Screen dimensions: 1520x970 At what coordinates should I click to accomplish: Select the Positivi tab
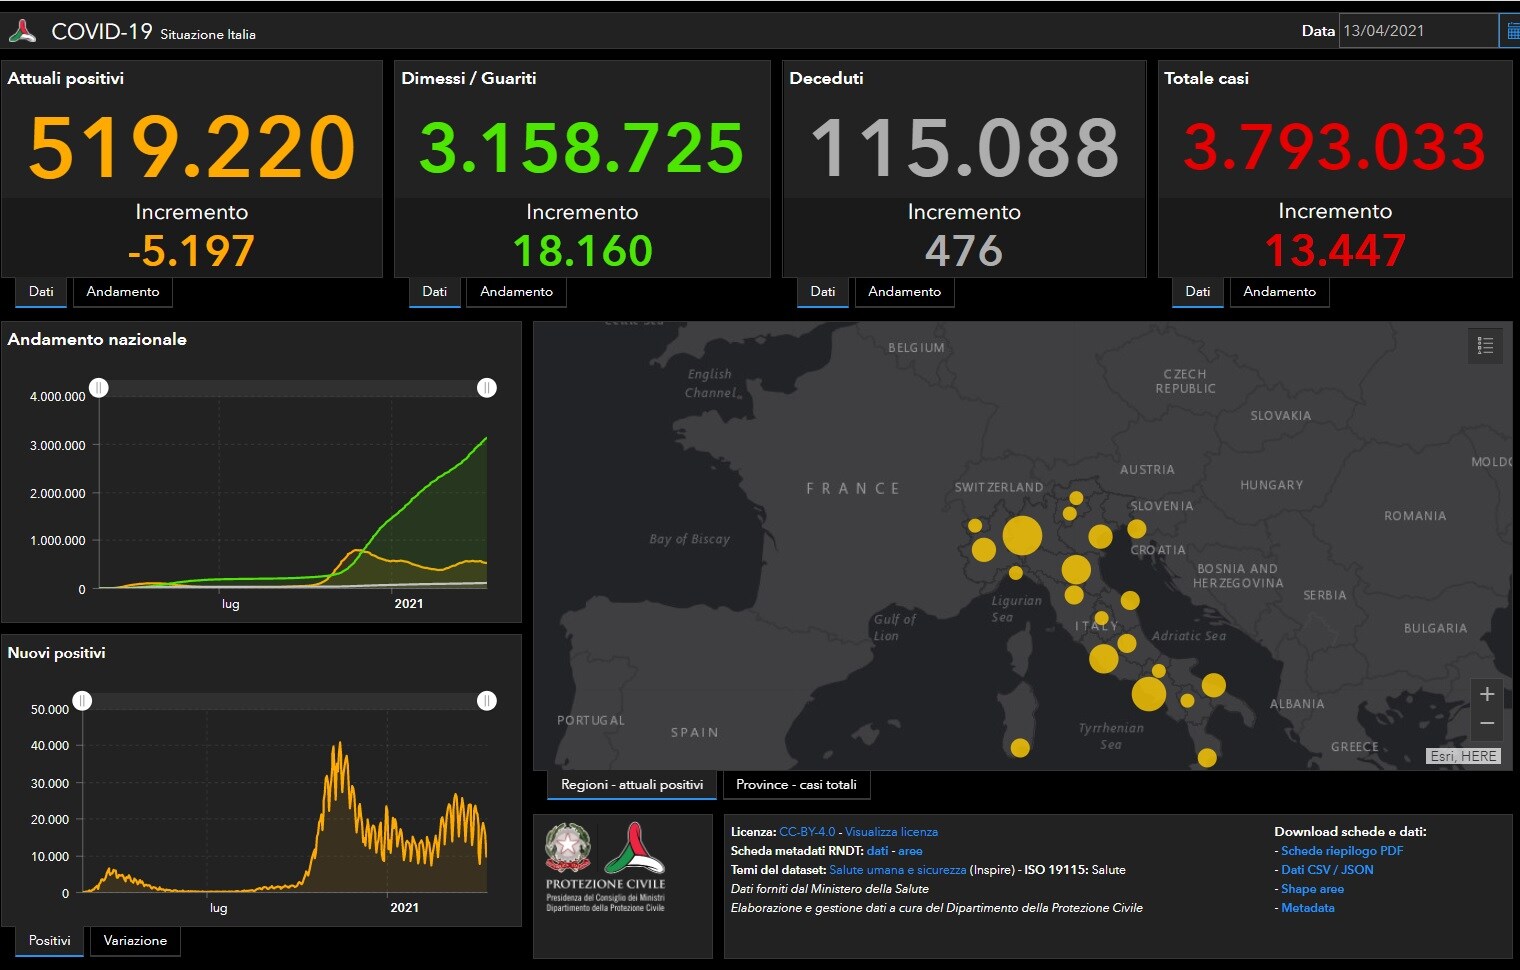coord(50,941)
